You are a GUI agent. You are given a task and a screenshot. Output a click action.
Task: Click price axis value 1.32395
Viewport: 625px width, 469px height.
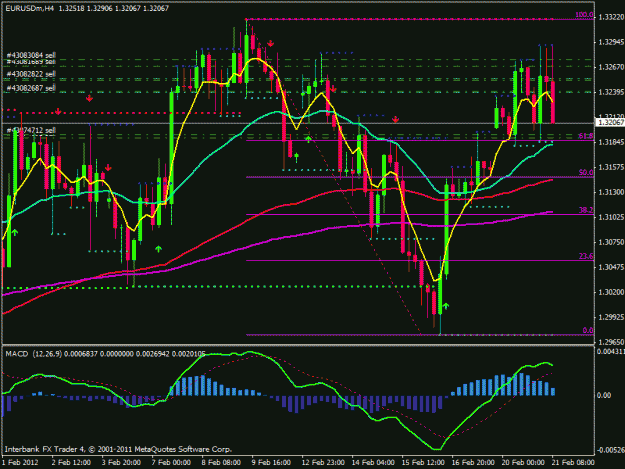(x=611, y=92)
